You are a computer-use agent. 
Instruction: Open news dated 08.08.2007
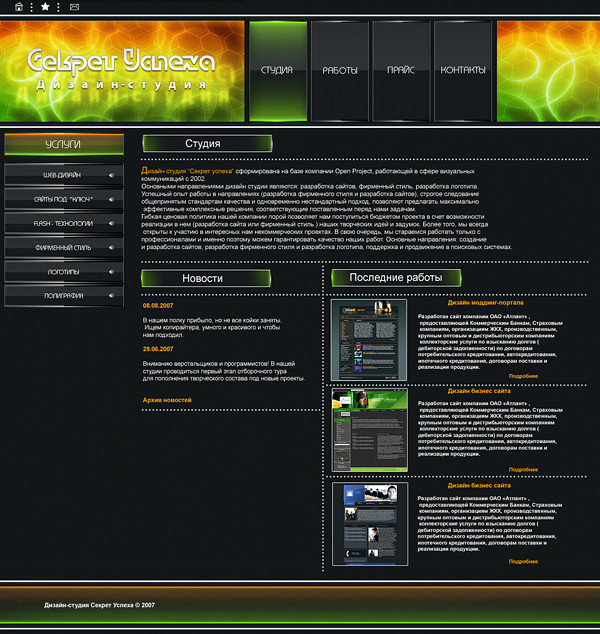(158, 305)
